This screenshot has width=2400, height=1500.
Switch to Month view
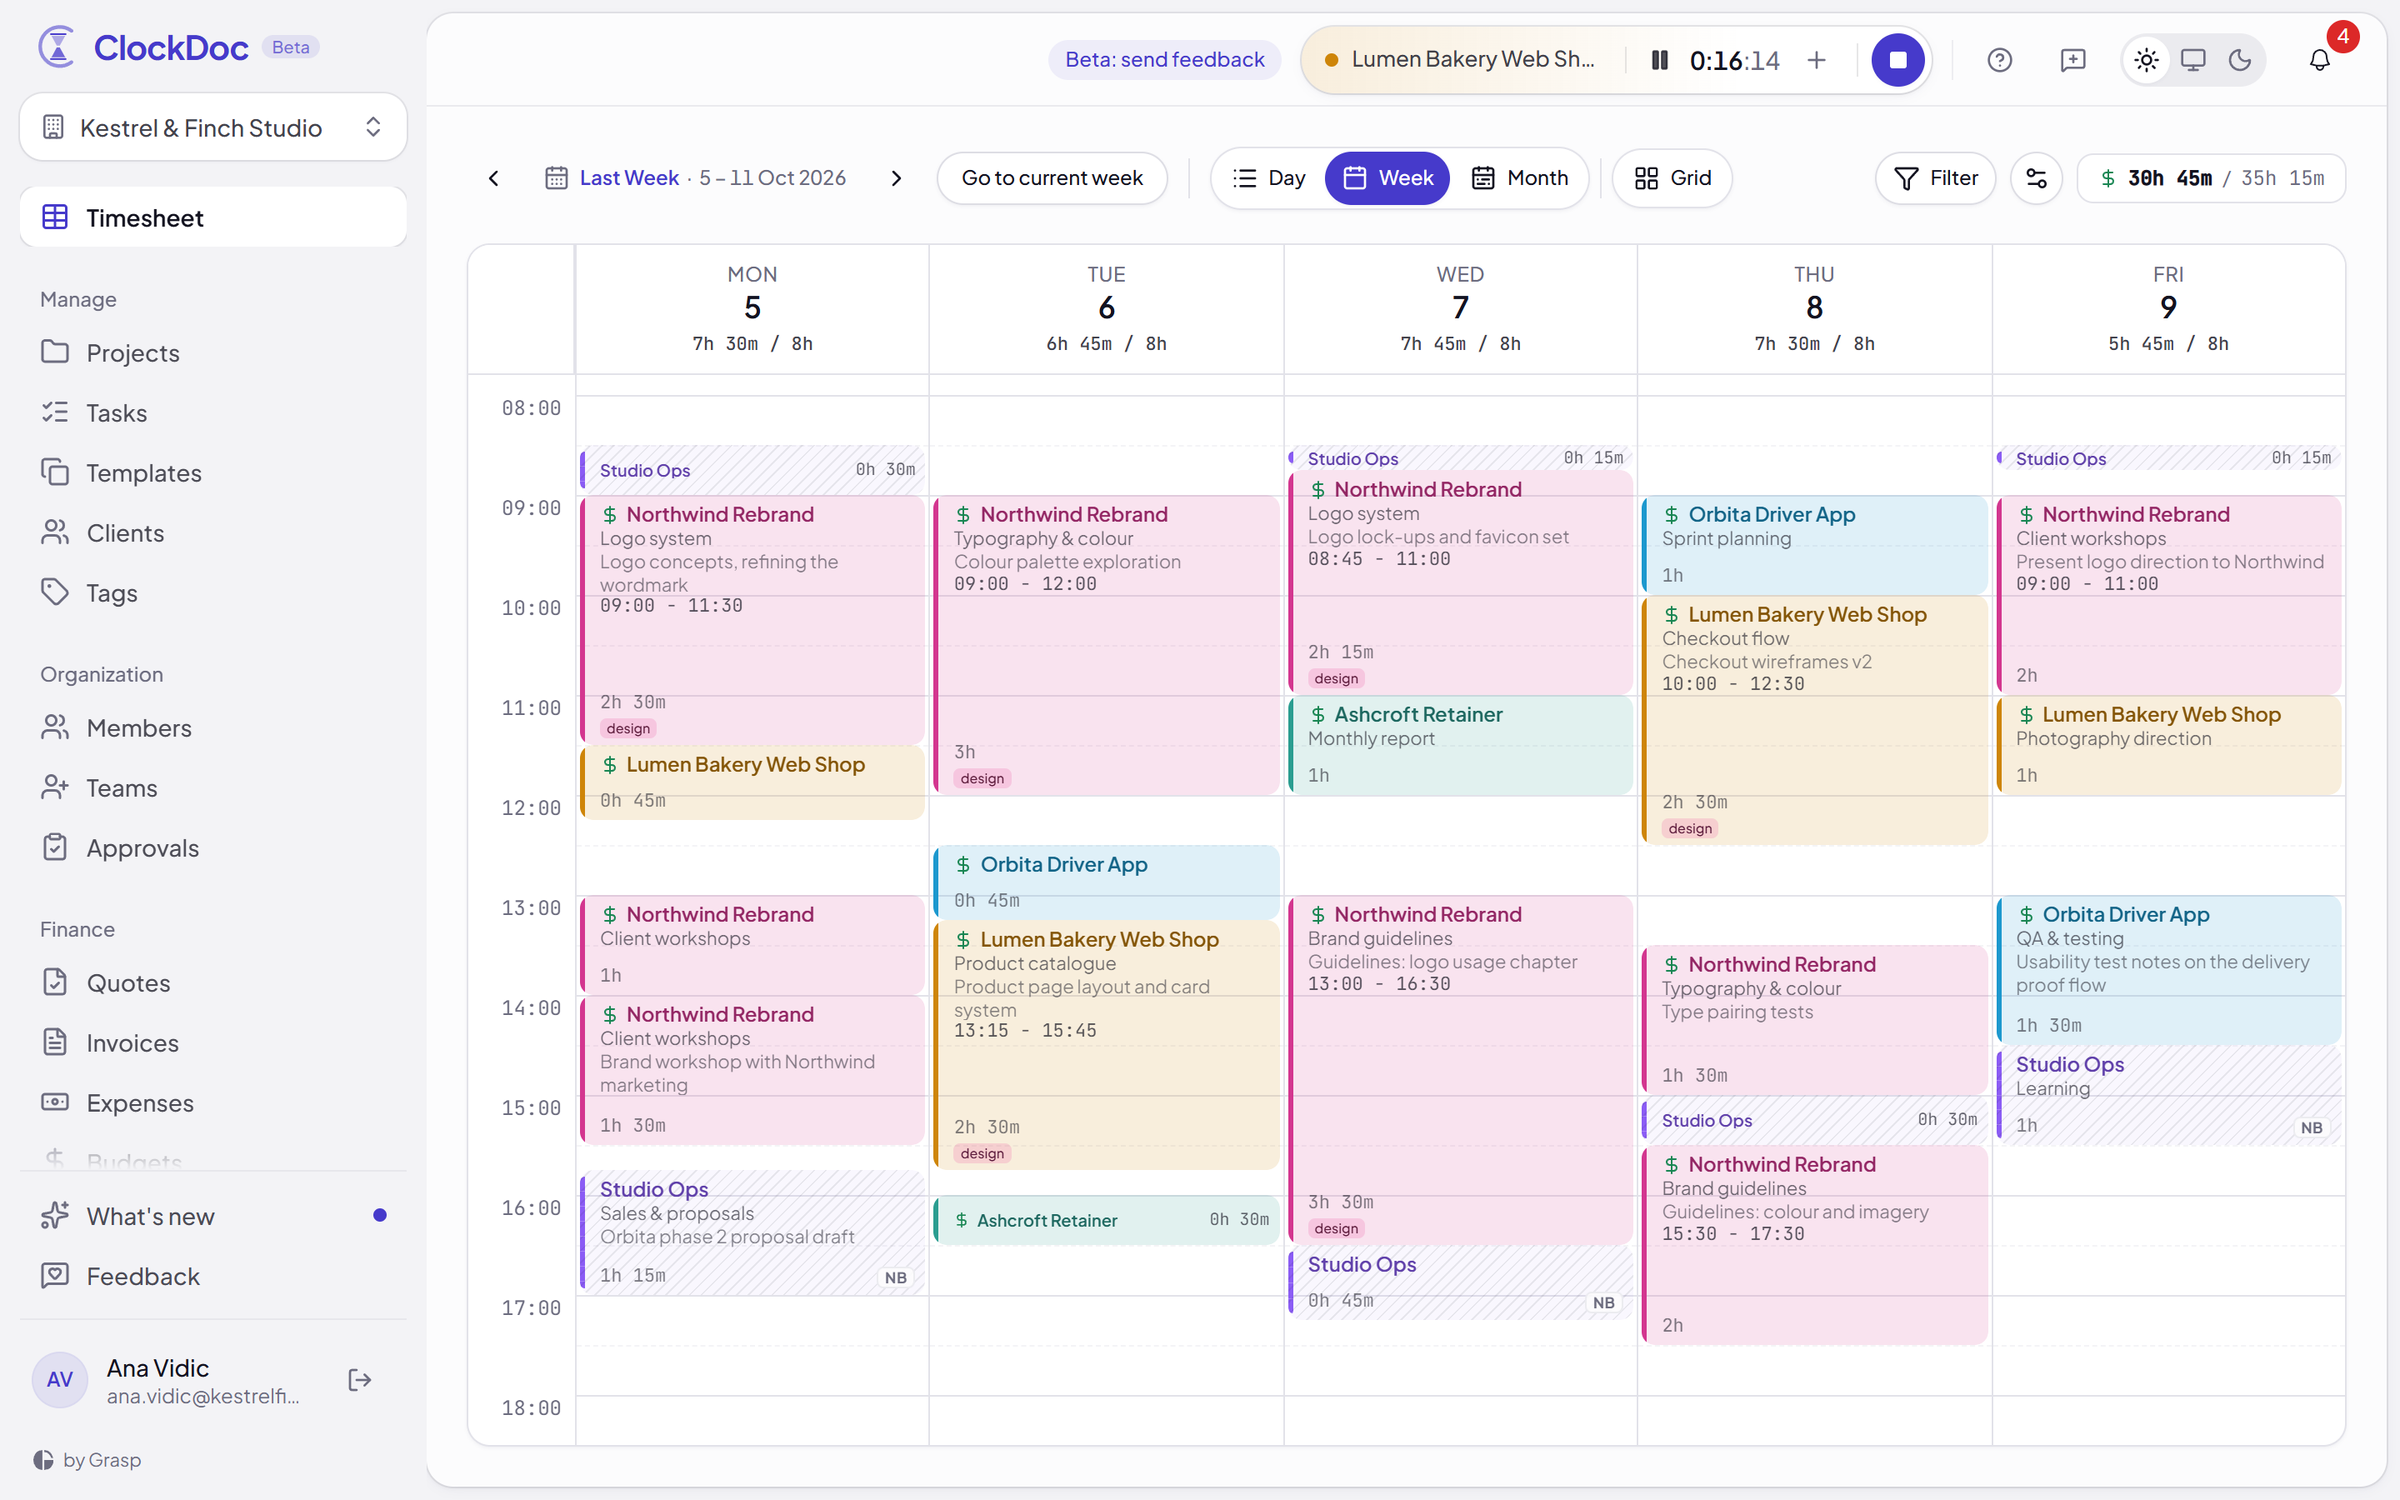point(1520,178)
